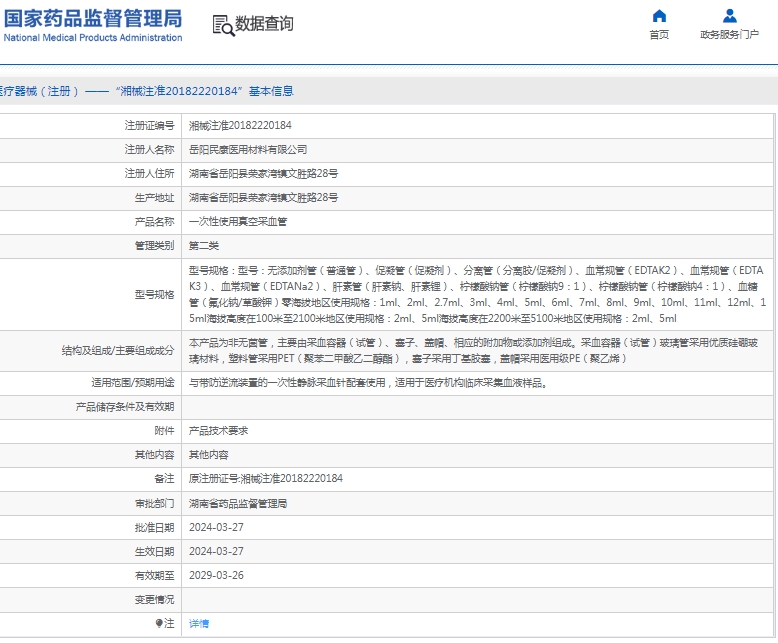This screenshot has height=643, width=778.
Task: Click the 注册证编号 label
Action: point(149,126)
